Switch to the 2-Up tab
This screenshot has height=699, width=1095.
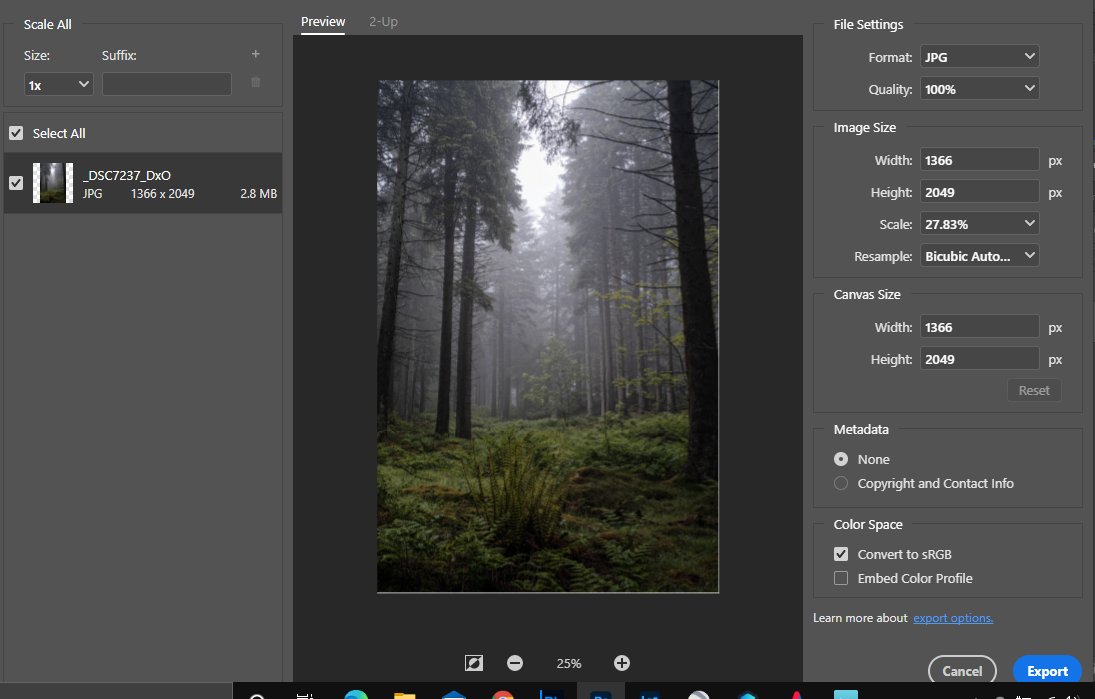pos(383,22)
